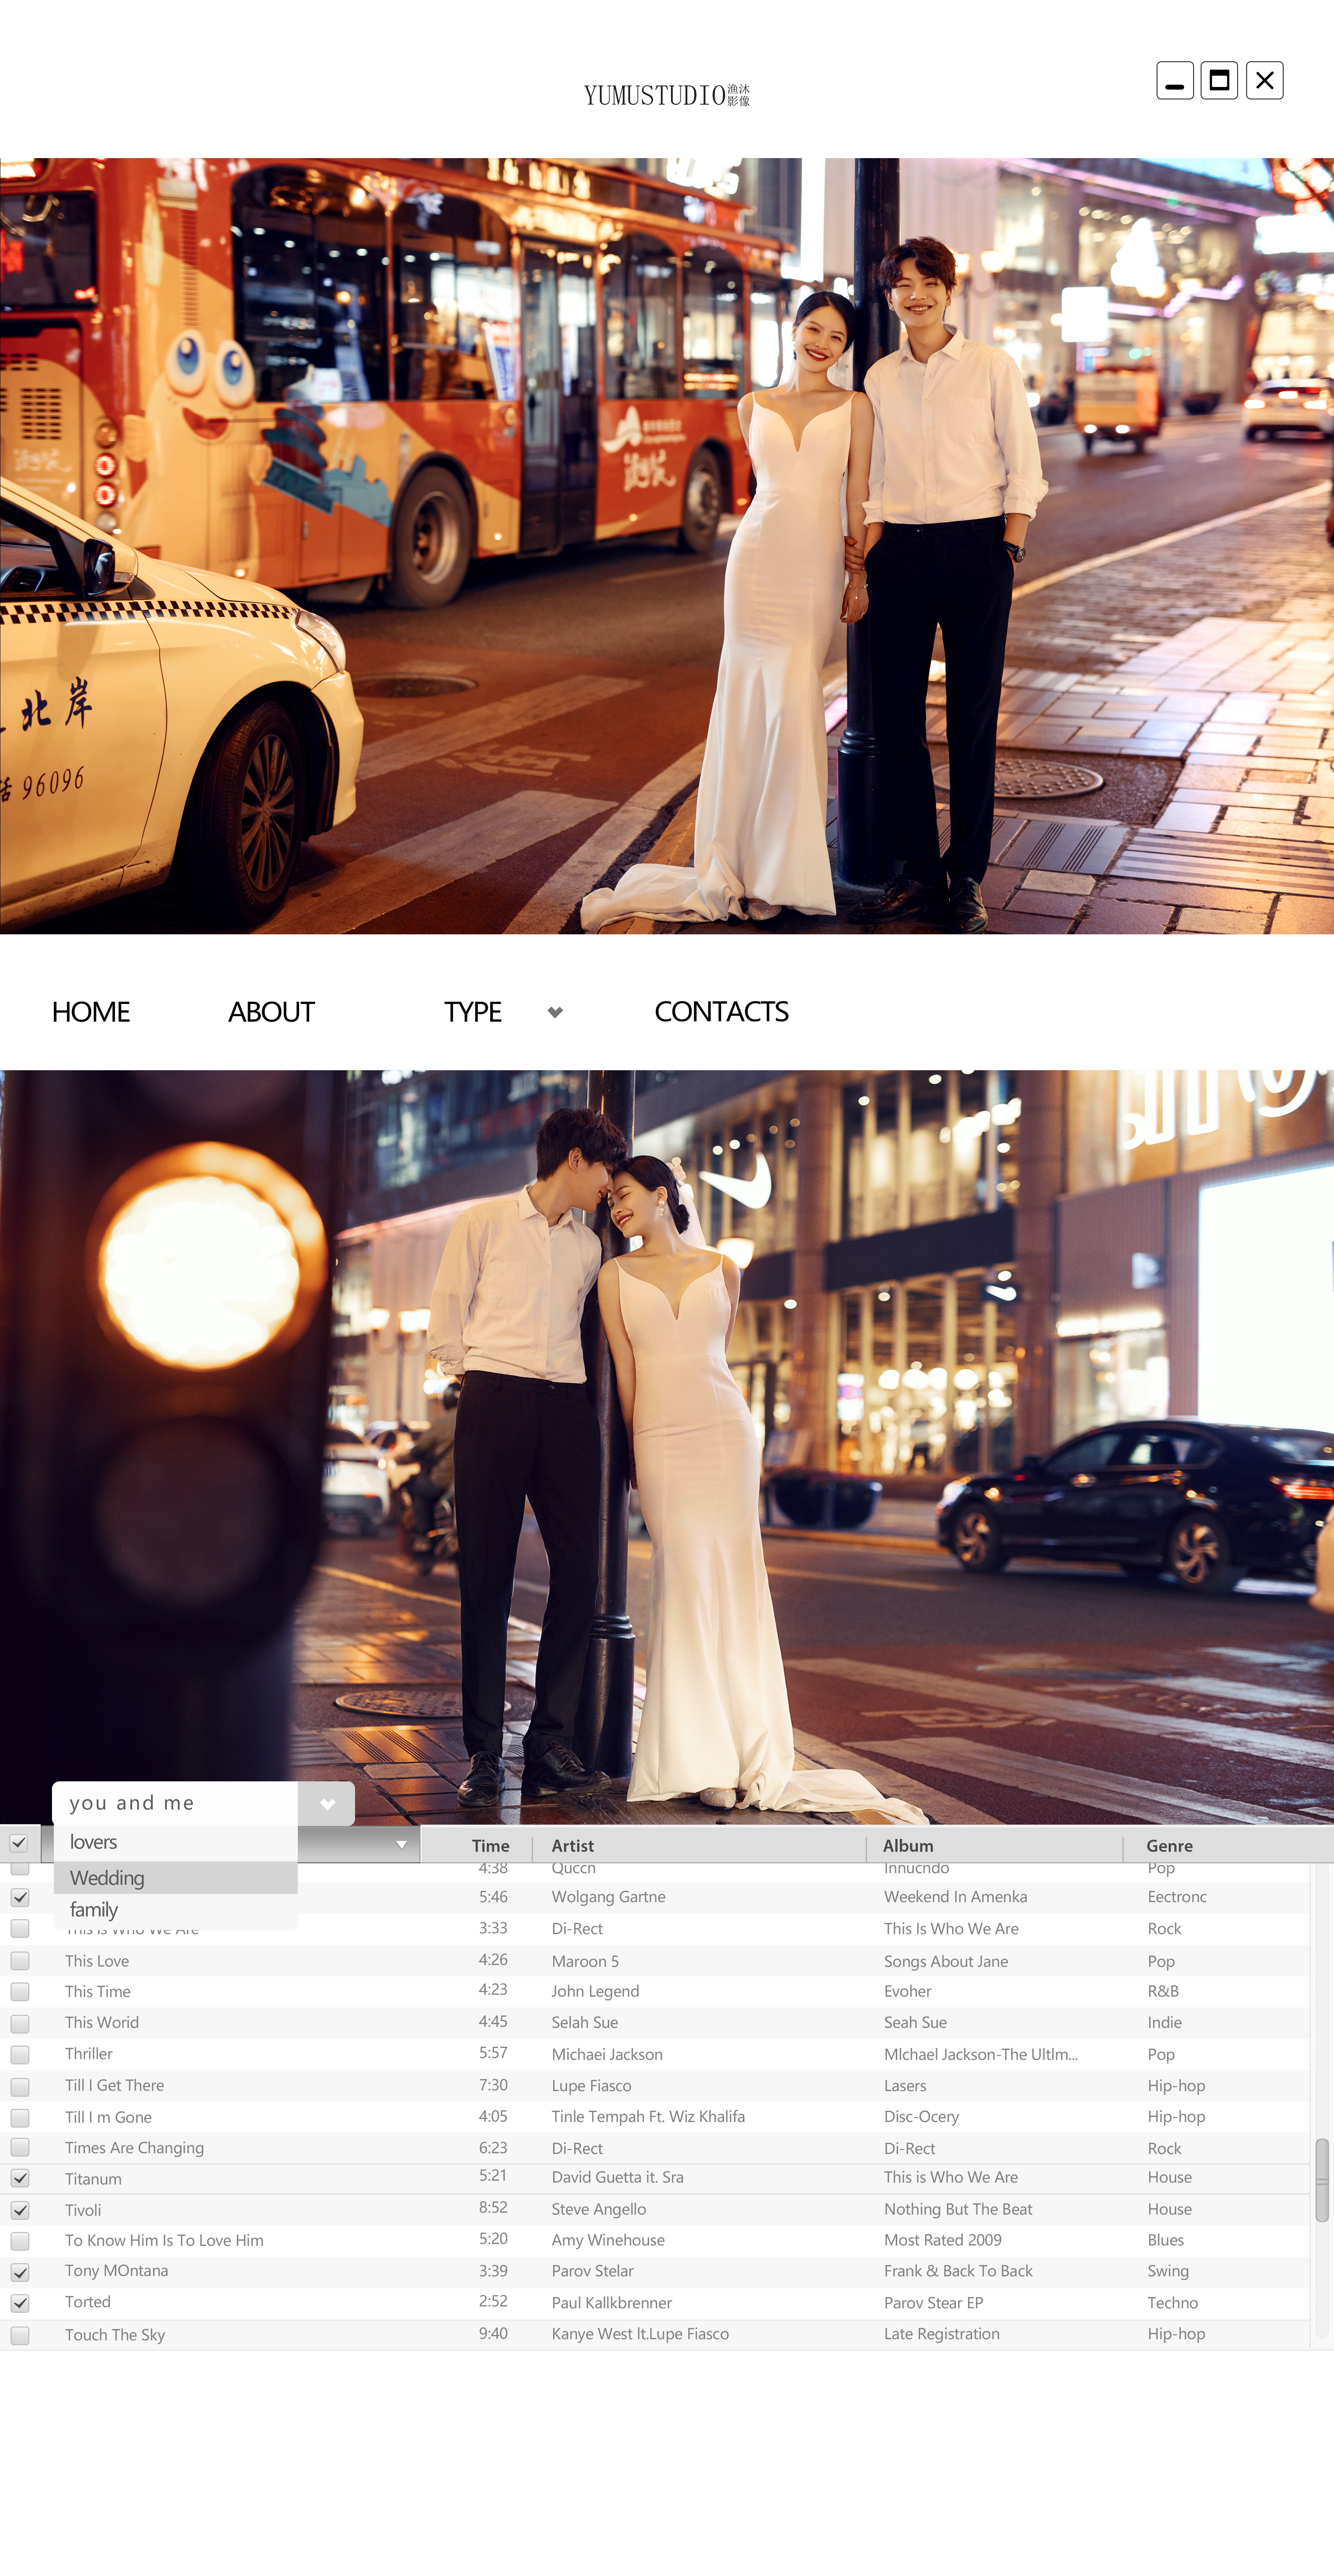The width and height of the screenshot is (1334, 2576).
Task: Pick the 'family' dropdown option
Action: 175,1910
